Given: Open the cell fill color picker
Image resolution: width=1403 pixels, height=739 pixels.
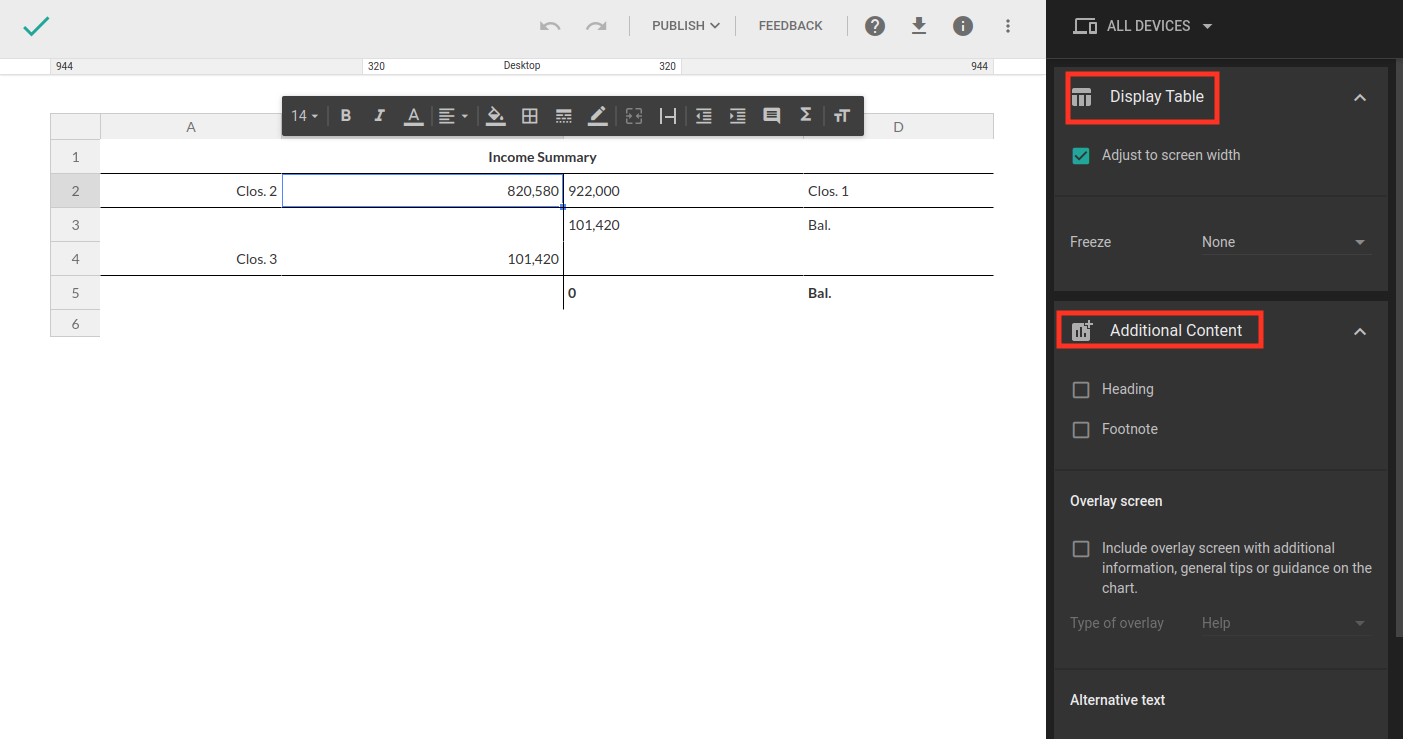Looking at the screenshot, I should pos(495,116).
